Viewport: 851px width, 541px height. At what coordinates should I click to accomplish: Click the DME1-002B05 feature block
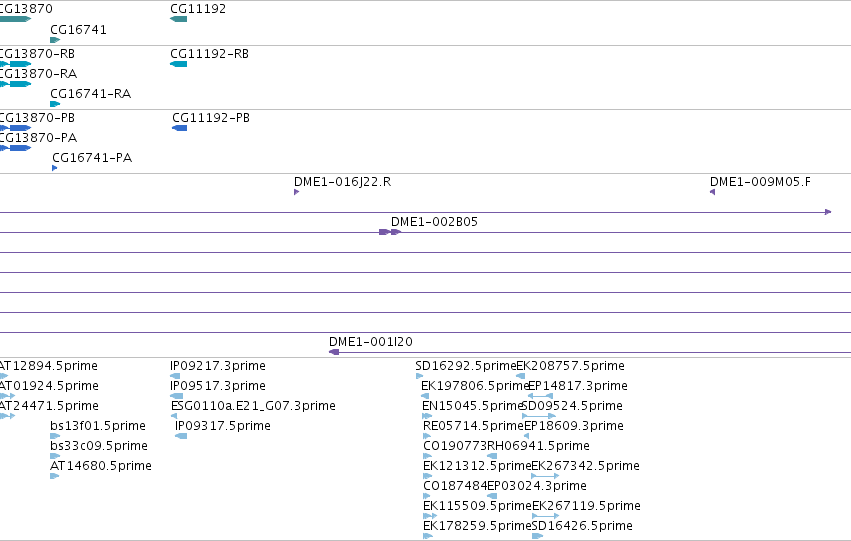point(390,232)
